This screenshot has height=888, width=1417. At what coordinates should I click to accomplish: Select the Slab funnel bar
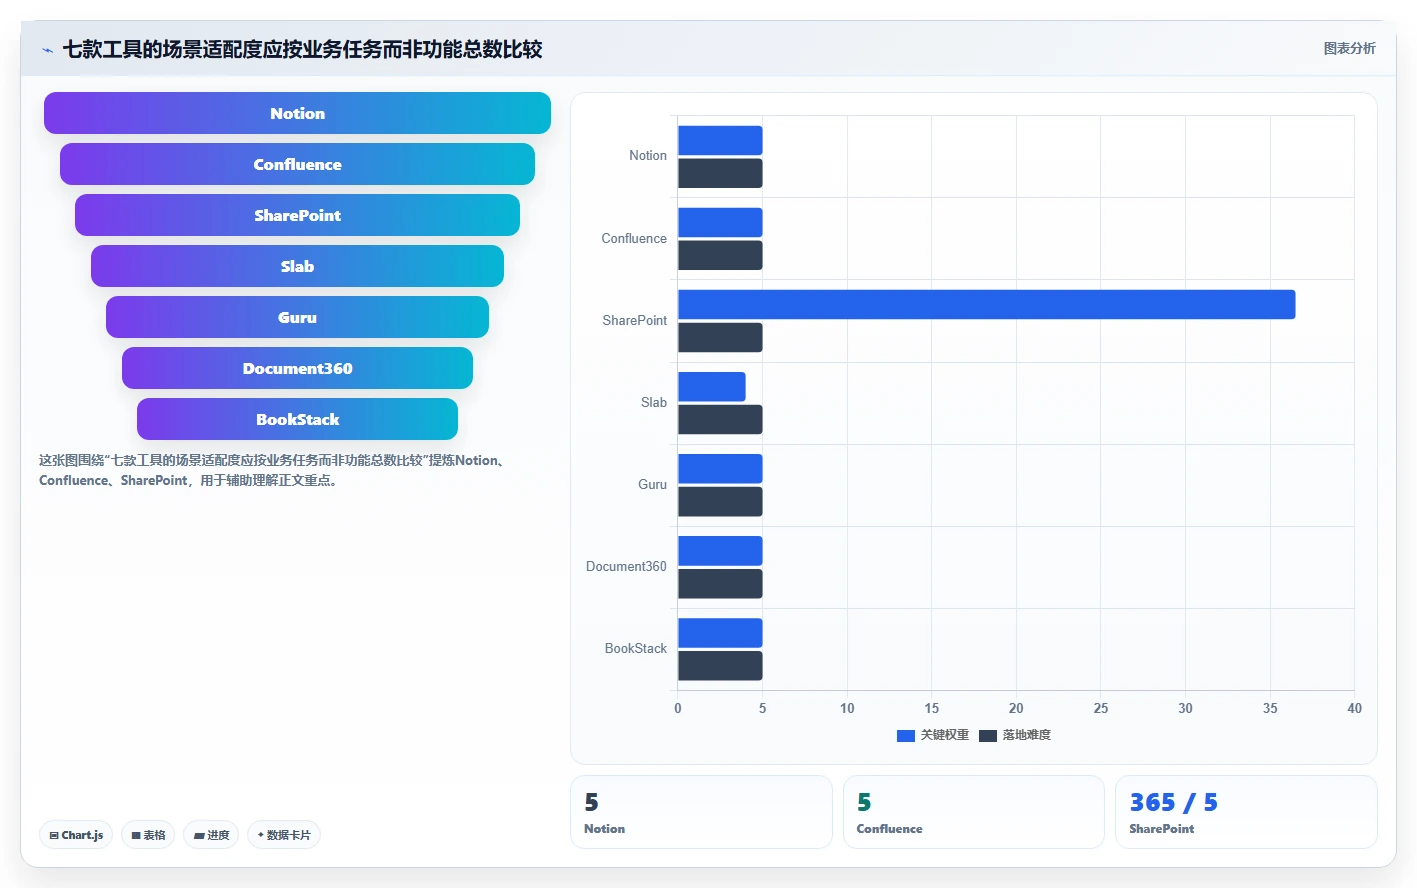297,266
